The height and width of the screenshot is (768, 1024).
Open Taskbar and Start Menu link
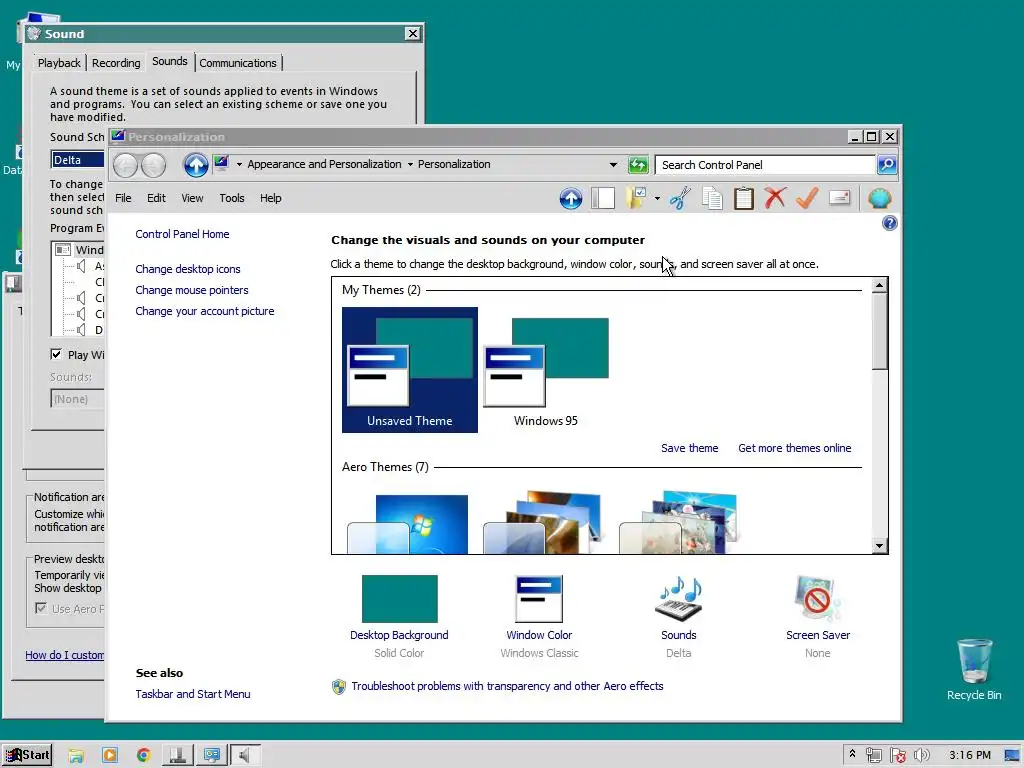pyautogui.click(x=193, y=694)
